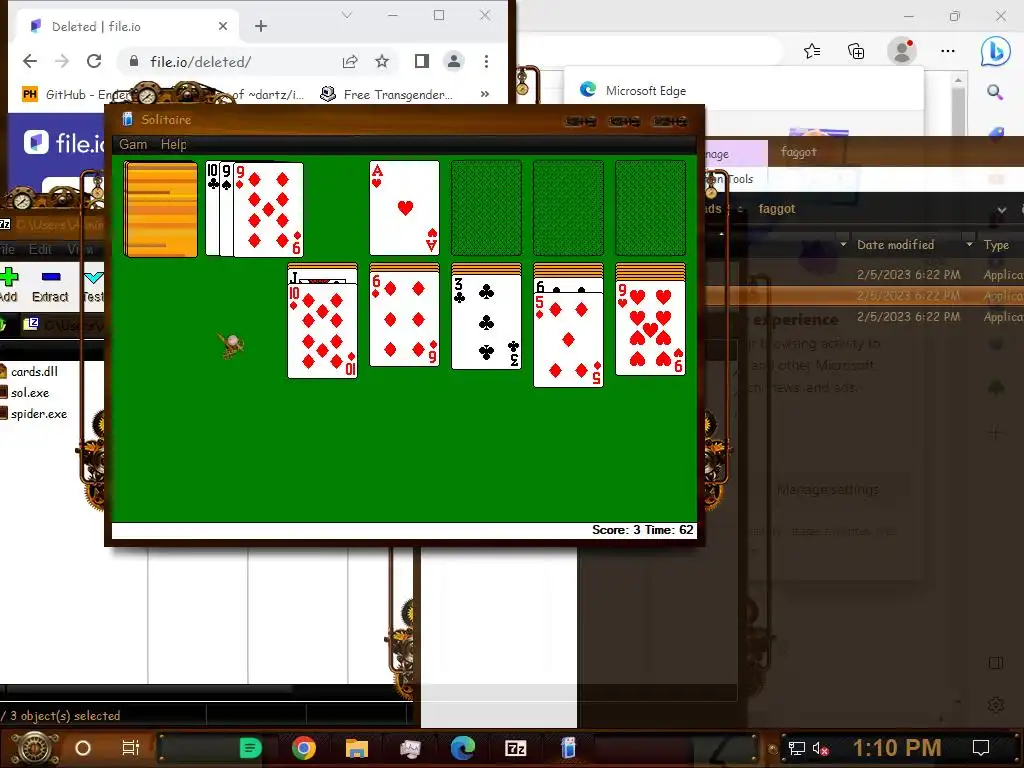Image resolution: width=1024 pixels, height=768 pixels.
Task: Select sol.exe in 7-Zip
Action: pos(30,392)
